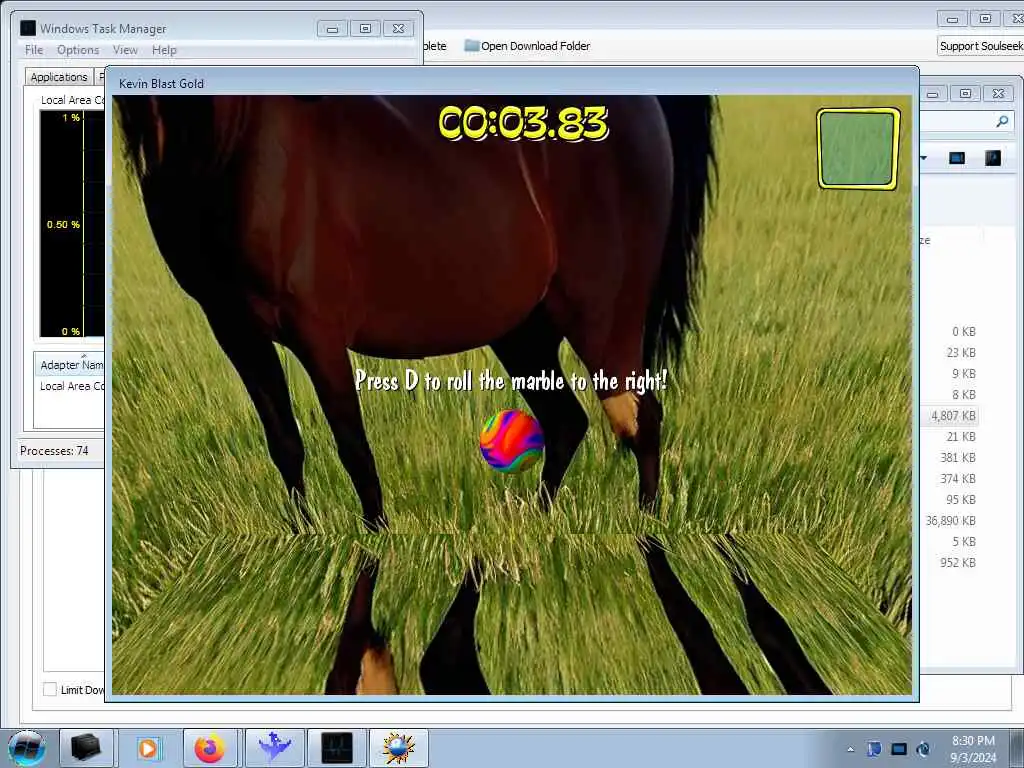Screen dimensions: 1024x768
Task: Switch to Firefox from the taskbar
Action: (x=210, y=748)
